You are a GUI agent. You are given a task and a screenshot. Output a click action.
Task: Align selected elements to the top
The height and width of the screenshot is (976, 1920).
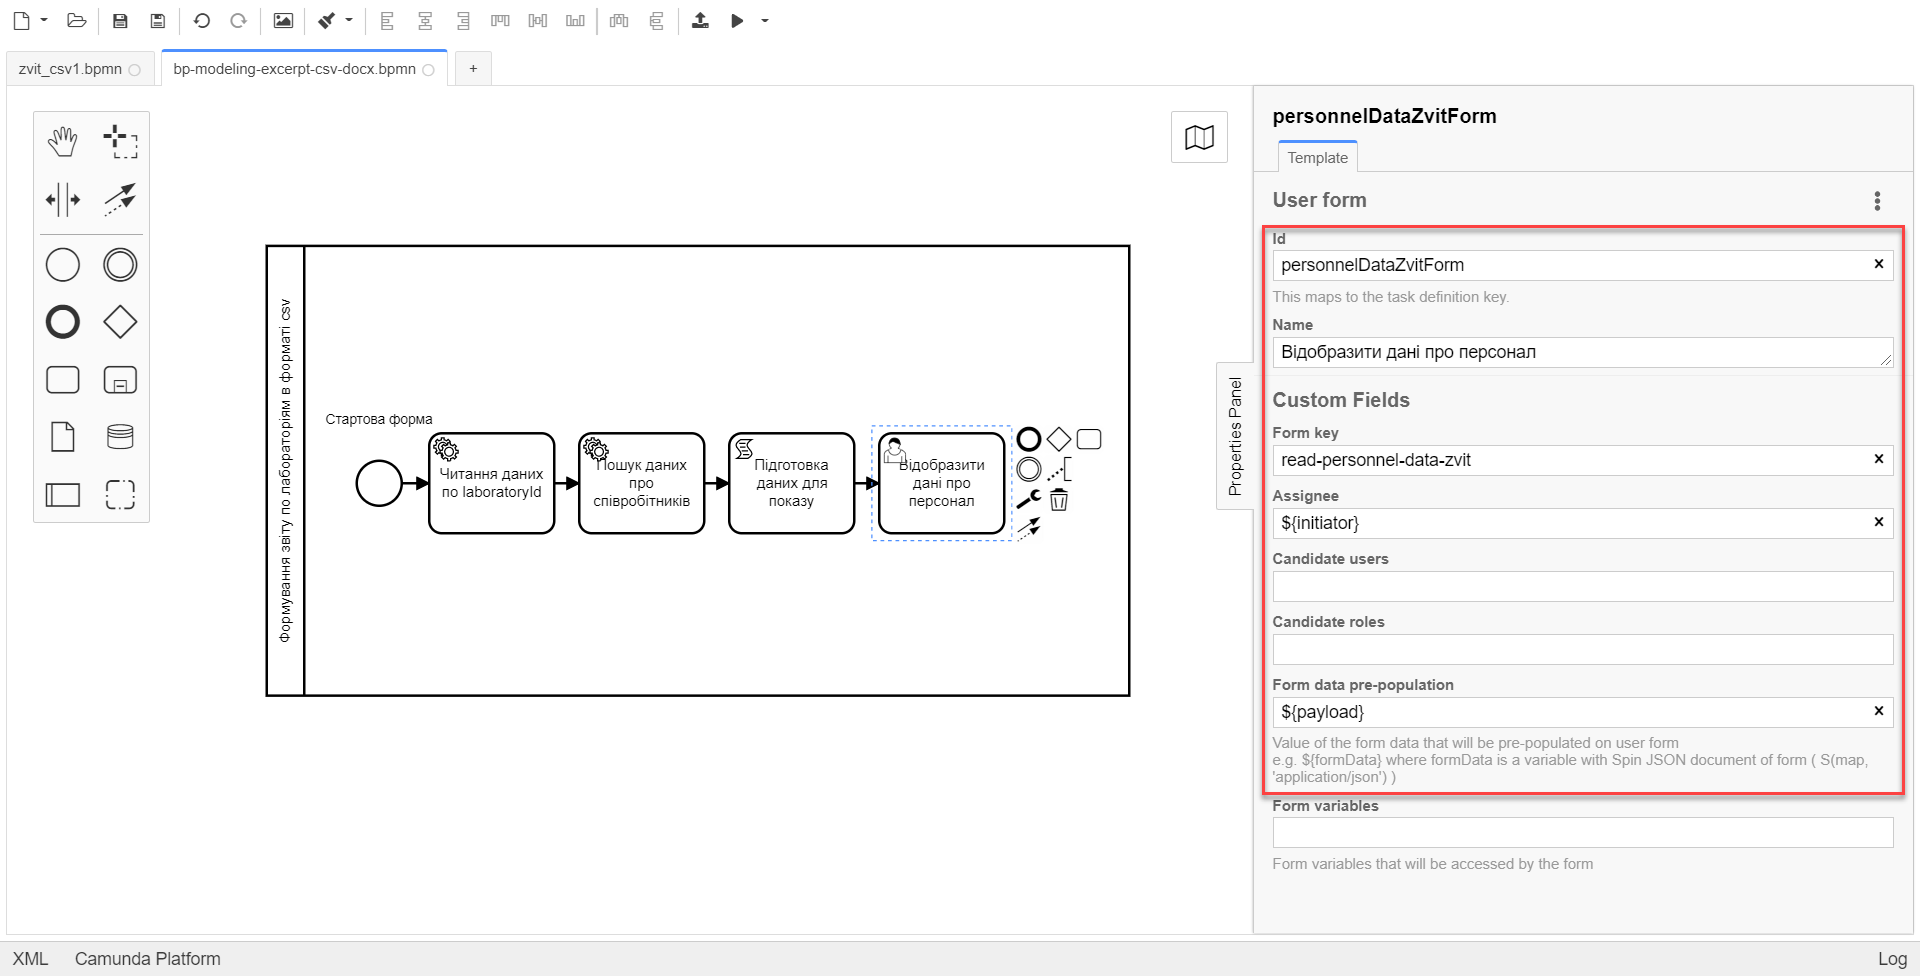(500, 20)
